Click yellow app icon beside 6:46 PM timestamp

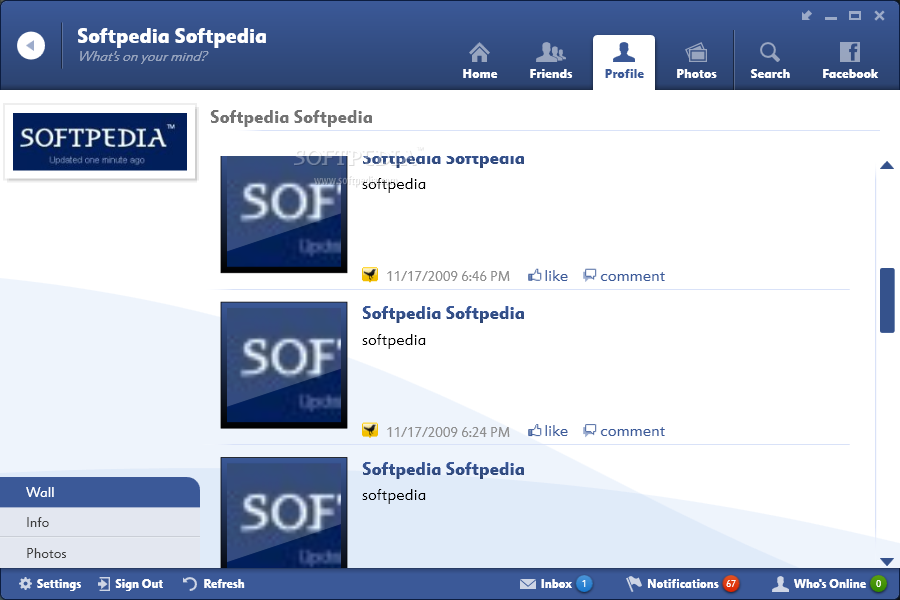coord(370,275)
